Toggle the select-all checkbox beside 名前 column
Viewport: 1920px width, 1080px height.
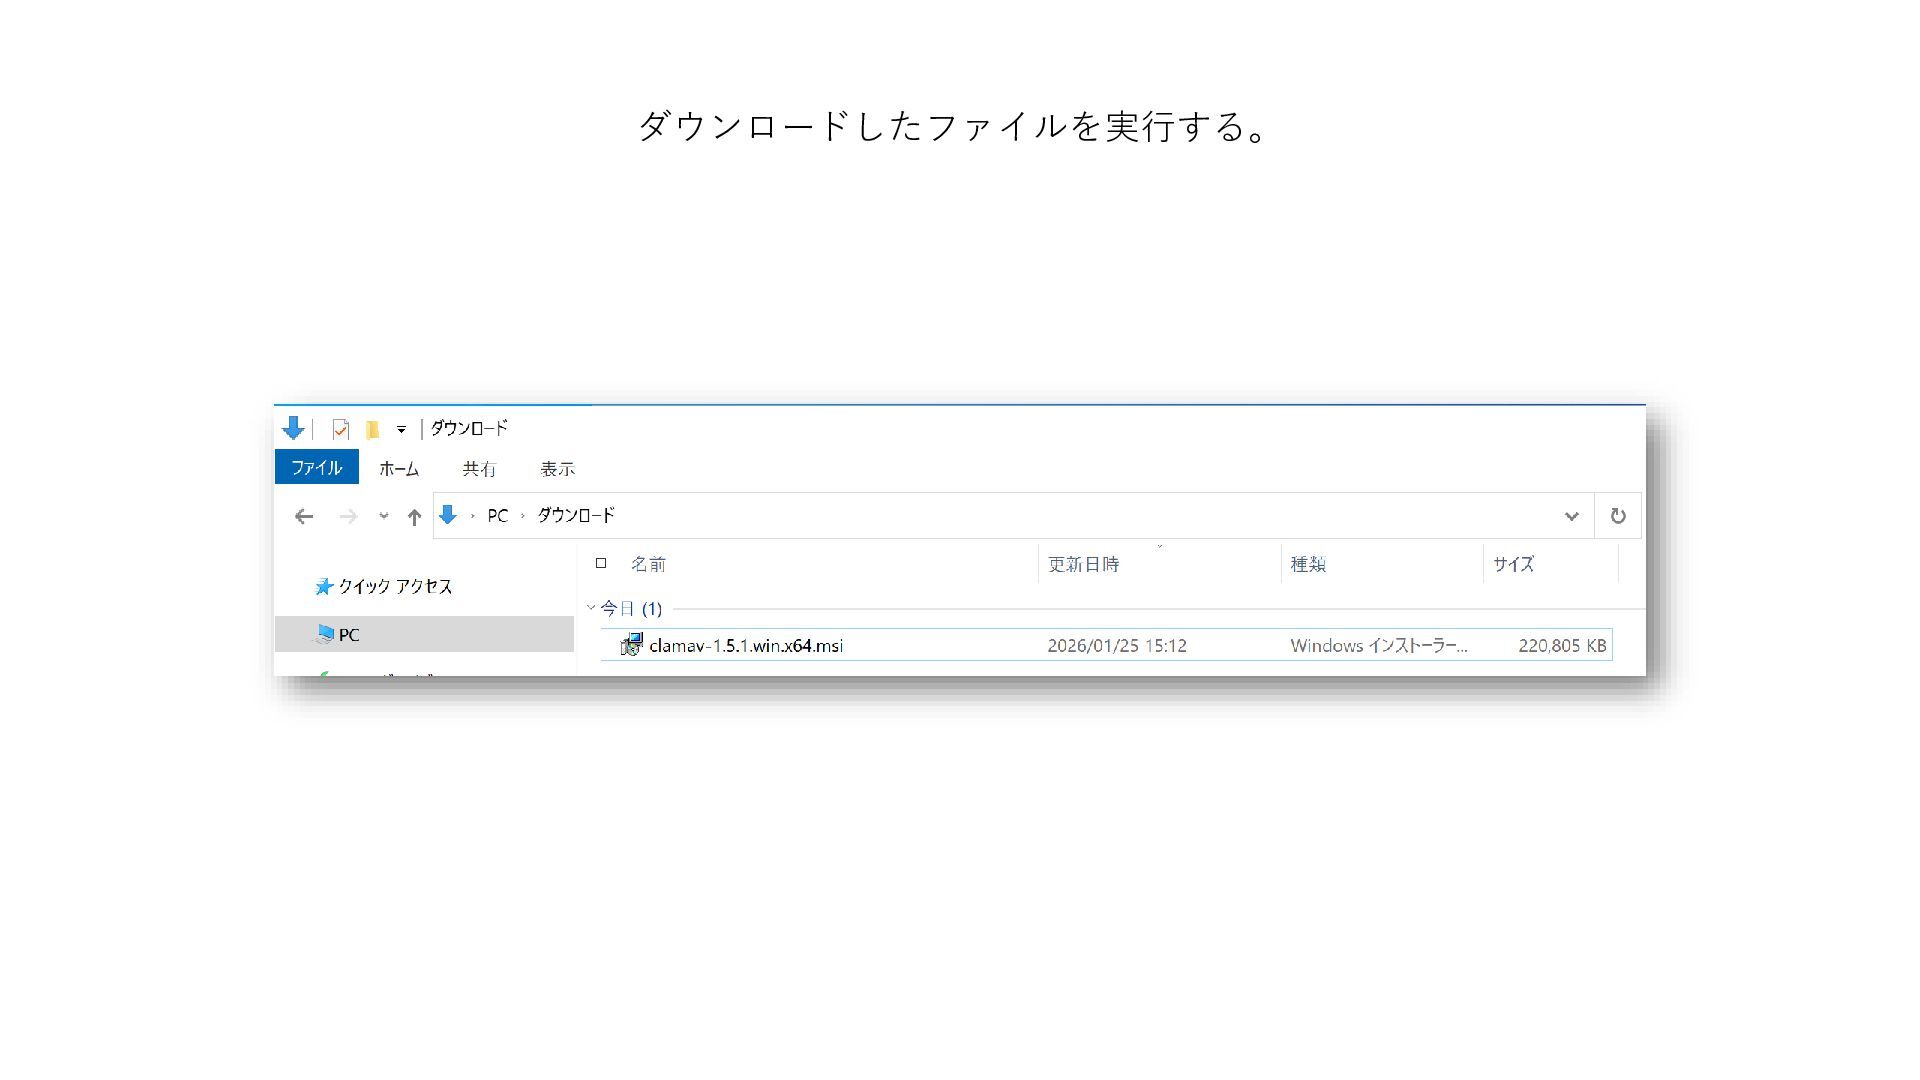click(x=601, y=563)
